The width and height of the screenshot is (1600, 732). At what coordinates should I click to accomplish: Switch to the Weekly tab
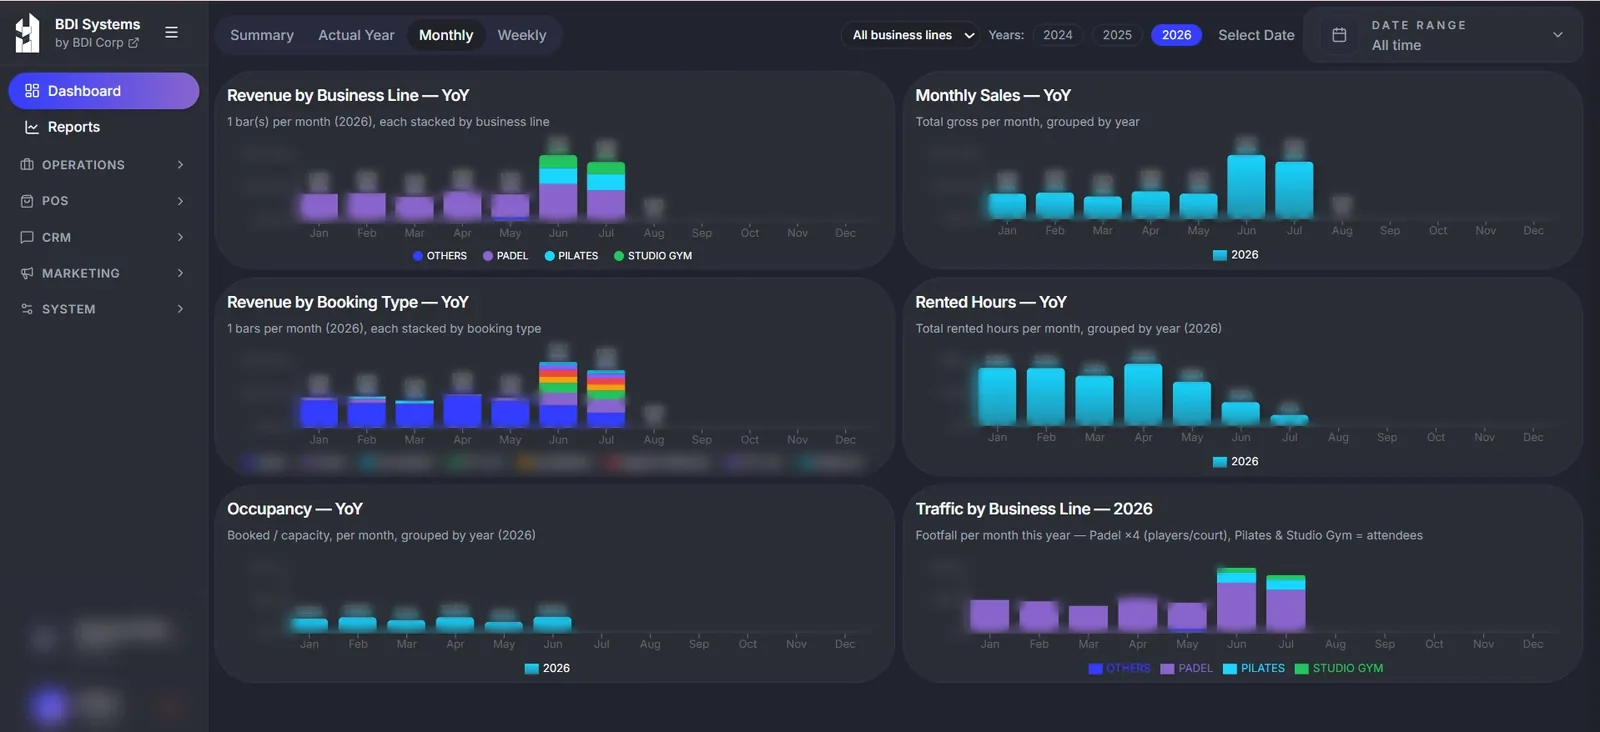pyautogui.click(x=522, y=35)
